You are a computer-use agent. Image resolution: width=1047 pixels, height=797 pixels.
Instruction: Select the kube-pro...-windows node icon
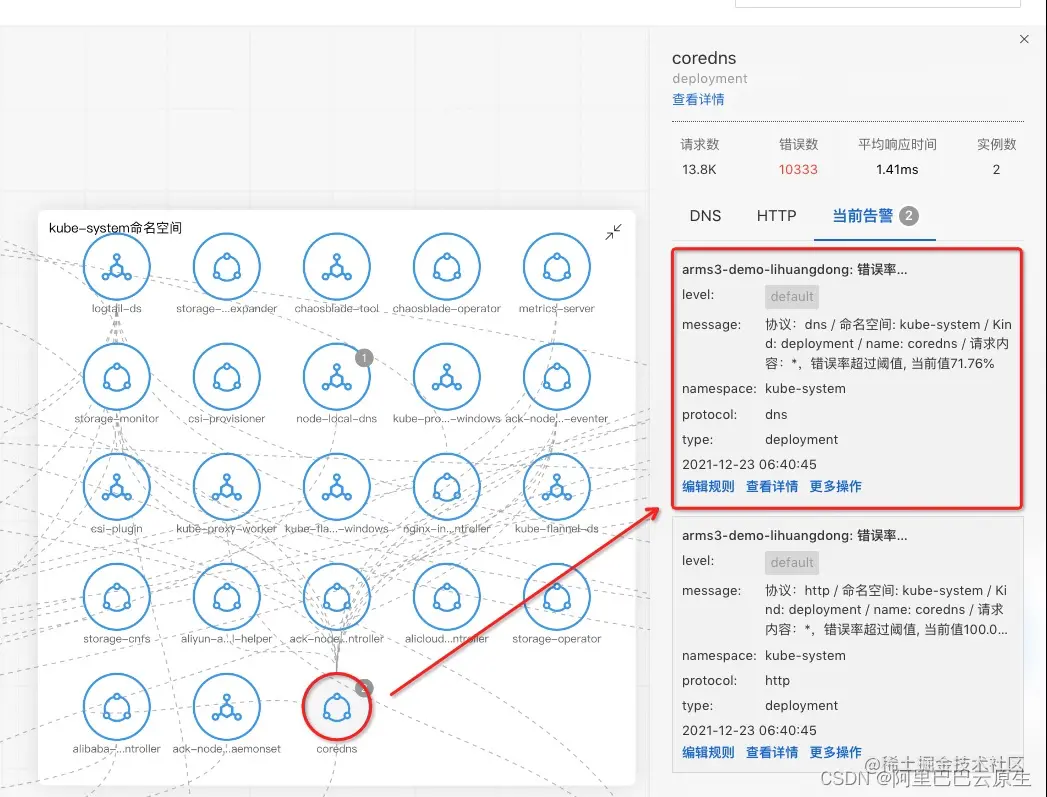click(447, 376)
